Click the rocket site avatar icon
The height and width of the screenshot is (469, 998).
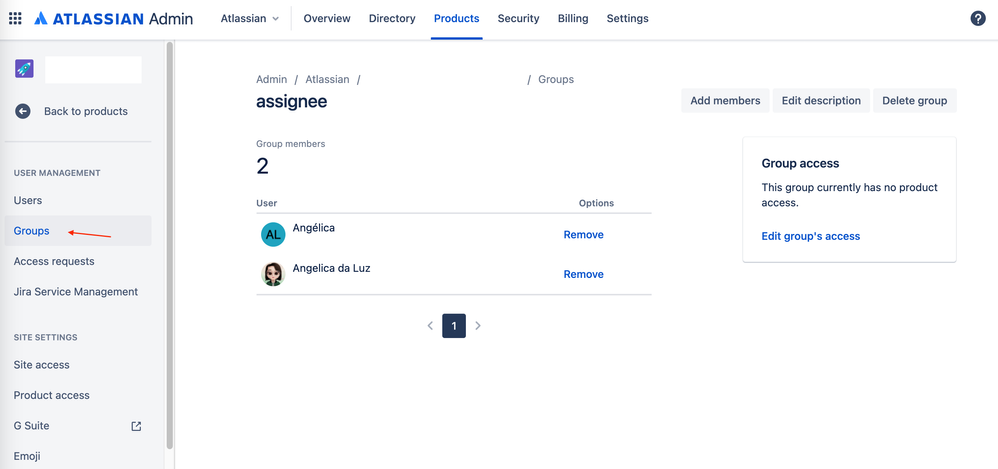(x=24, y=69)
